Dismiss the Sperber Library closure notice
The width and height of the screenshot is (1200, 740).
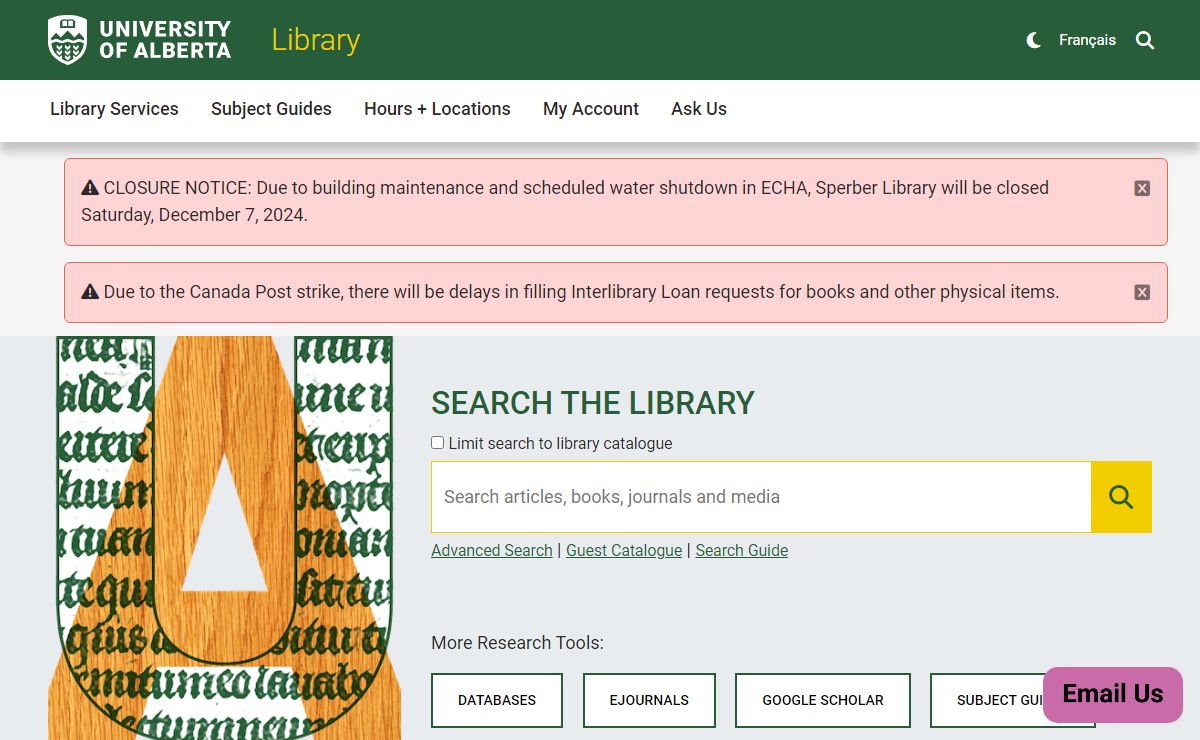tap(1142, 188)
